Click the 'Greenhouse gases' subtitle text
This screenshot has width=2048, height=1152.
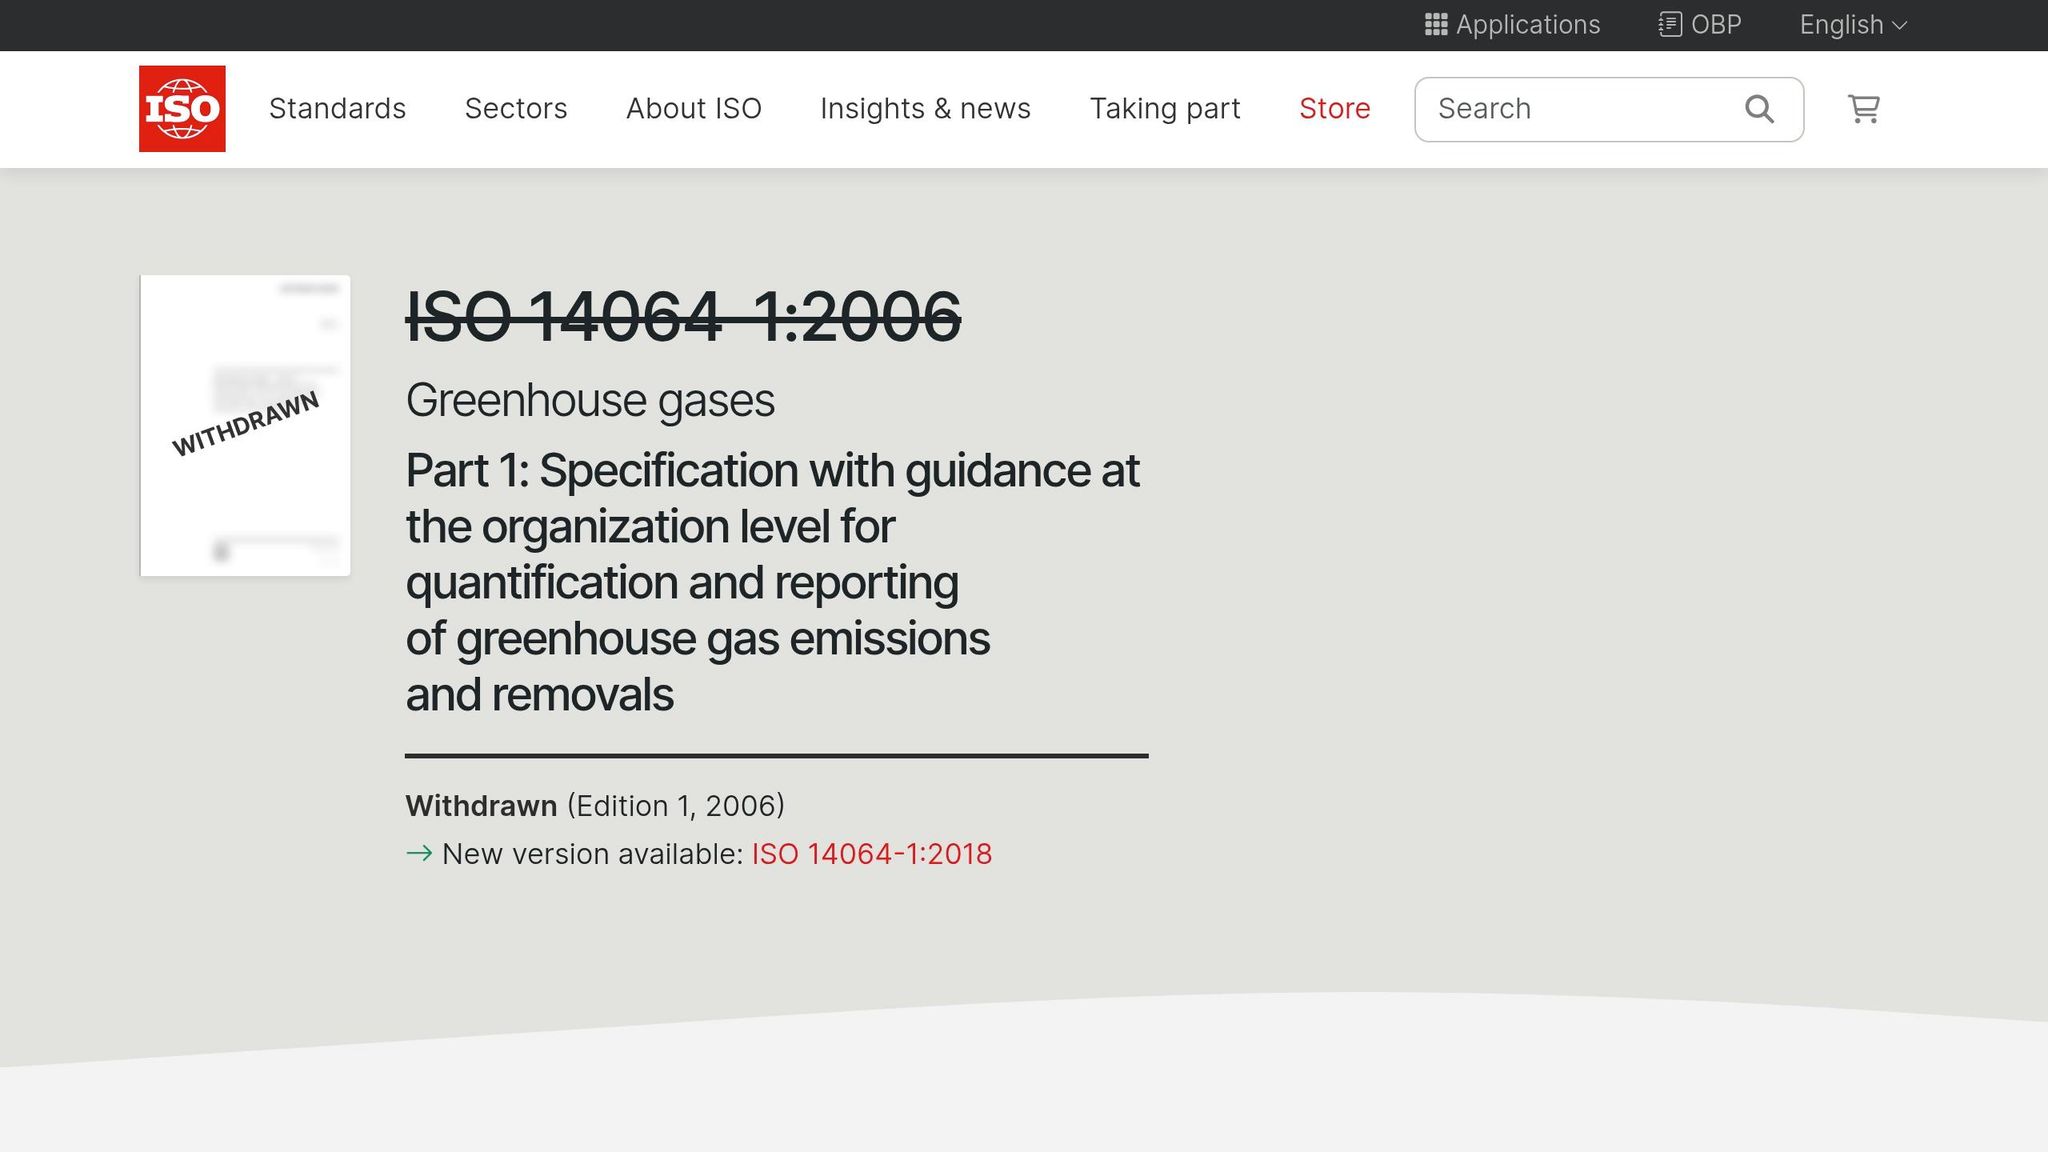tap(590, 401)
